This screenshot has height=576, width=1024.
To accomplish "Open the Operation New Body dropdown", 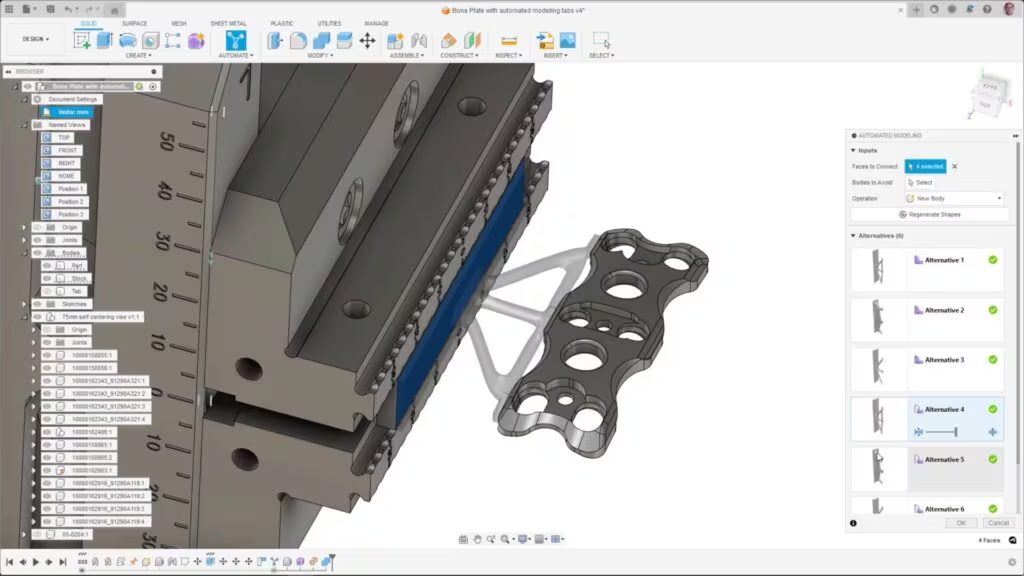I will tap(950, 198).
